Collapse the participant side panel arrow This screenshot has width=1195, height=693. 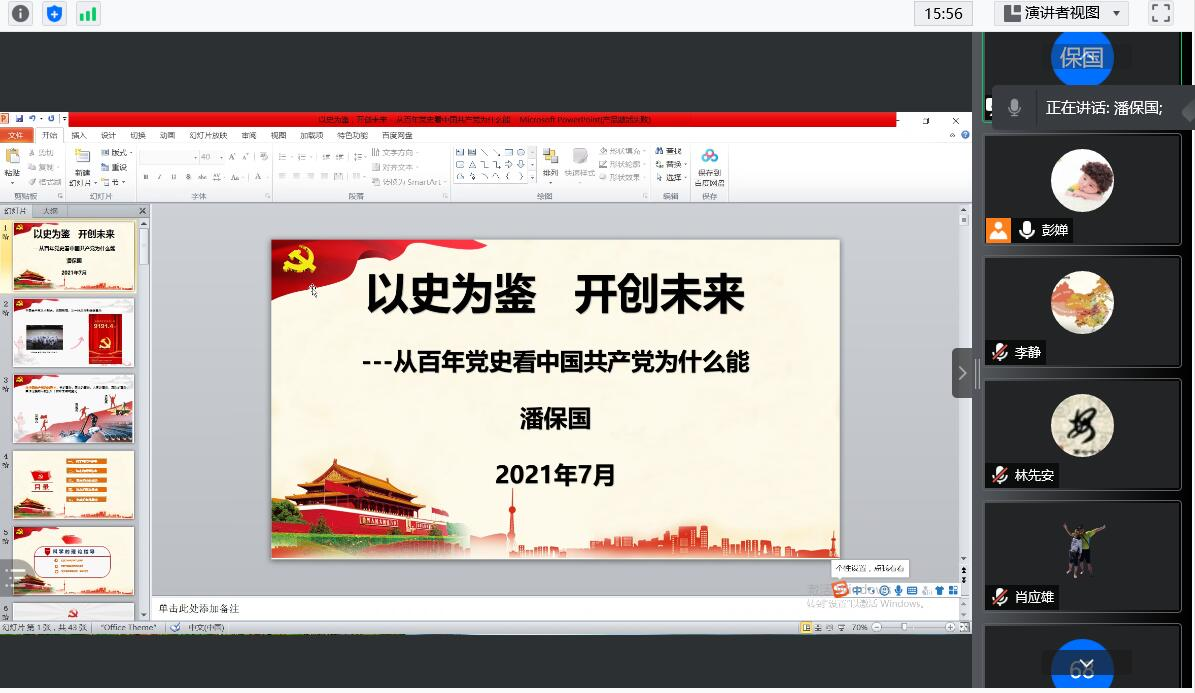(962, 373)
